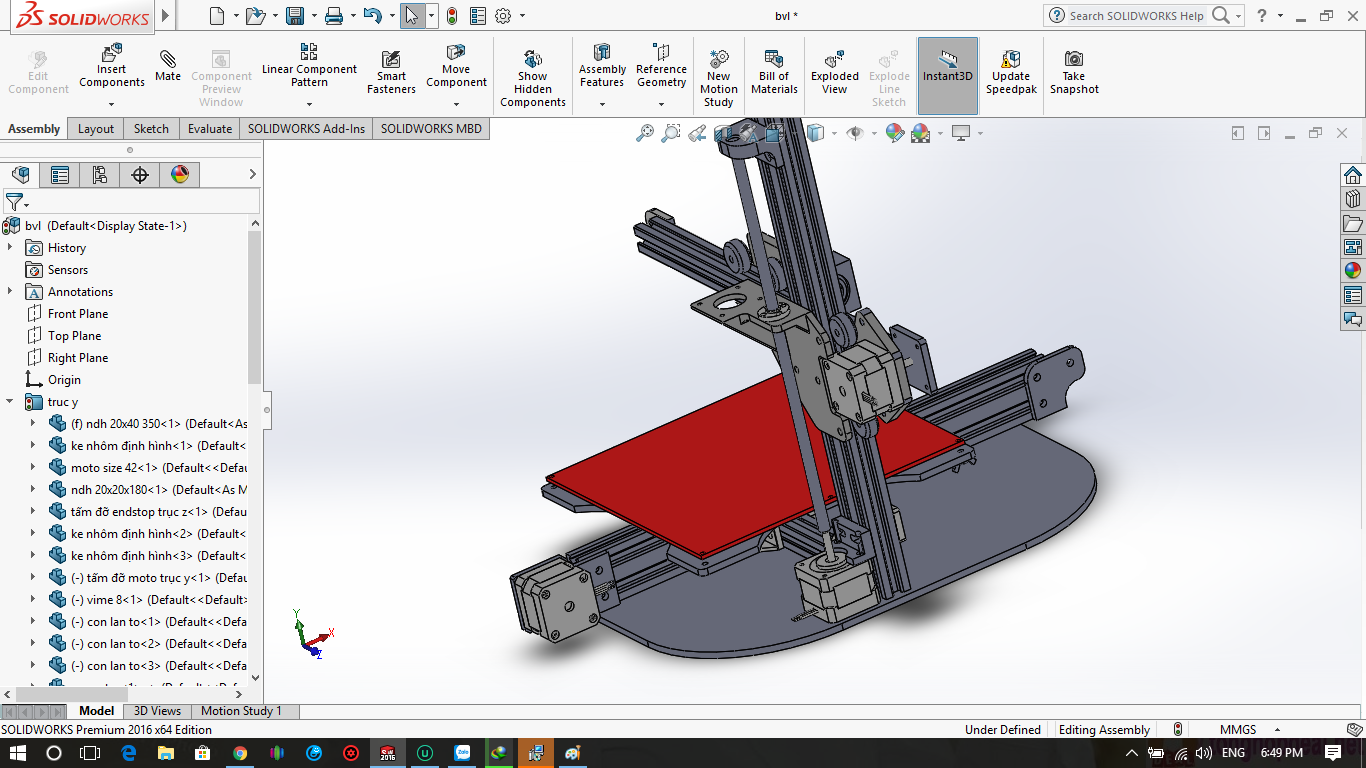Undo the last action
This screenshot has height=768, width=1366.
coord(372,16)
